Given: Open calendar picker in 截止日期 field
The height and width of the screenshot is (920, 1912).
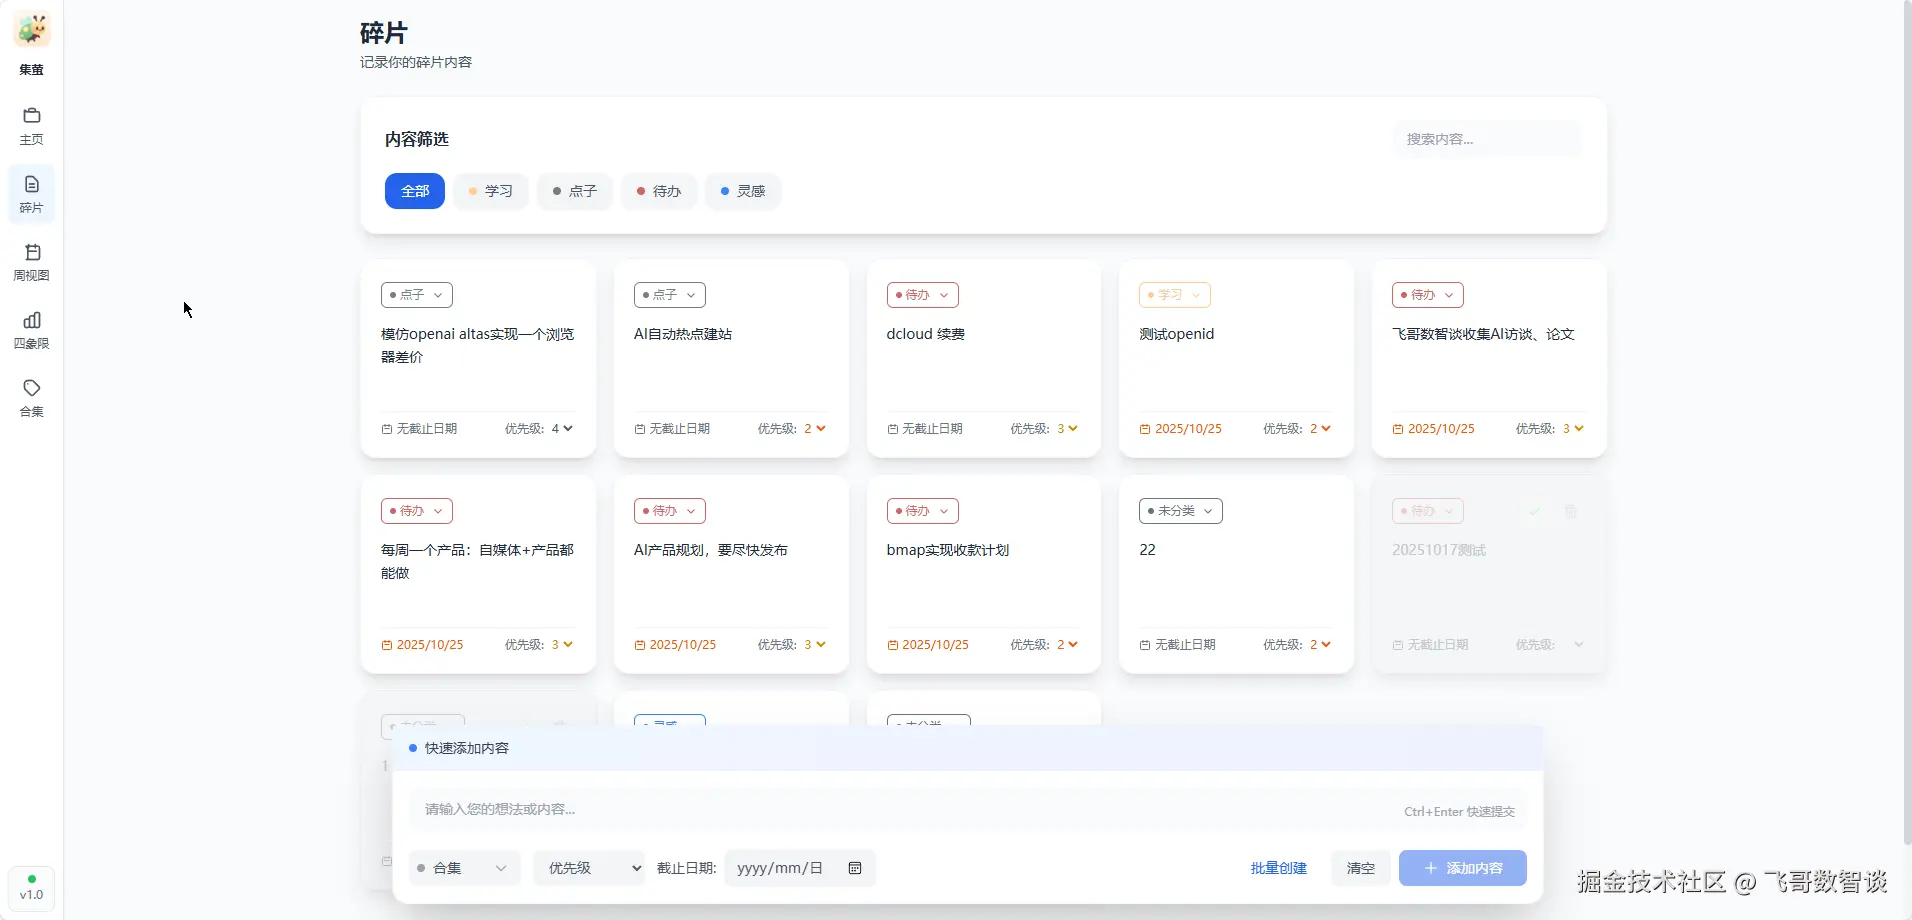Looking at the screenshot, I should pos(855,868).
